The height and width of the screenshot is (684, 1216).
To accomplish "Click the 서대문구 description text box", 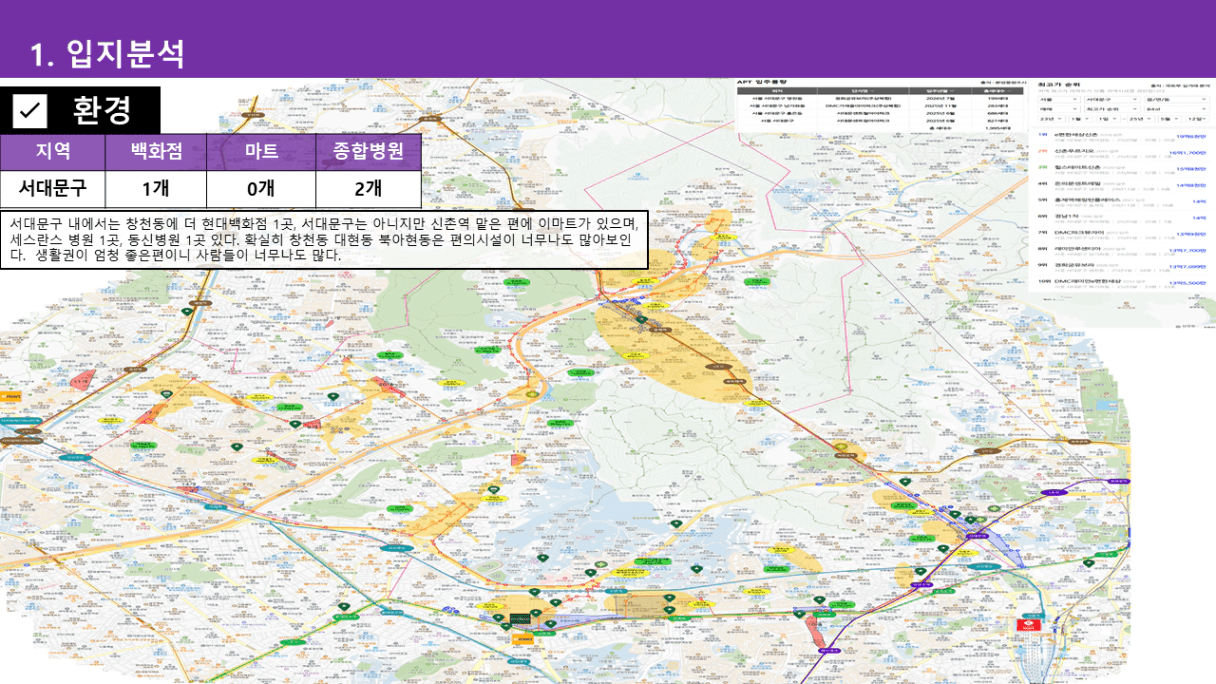I will (324, 240).
